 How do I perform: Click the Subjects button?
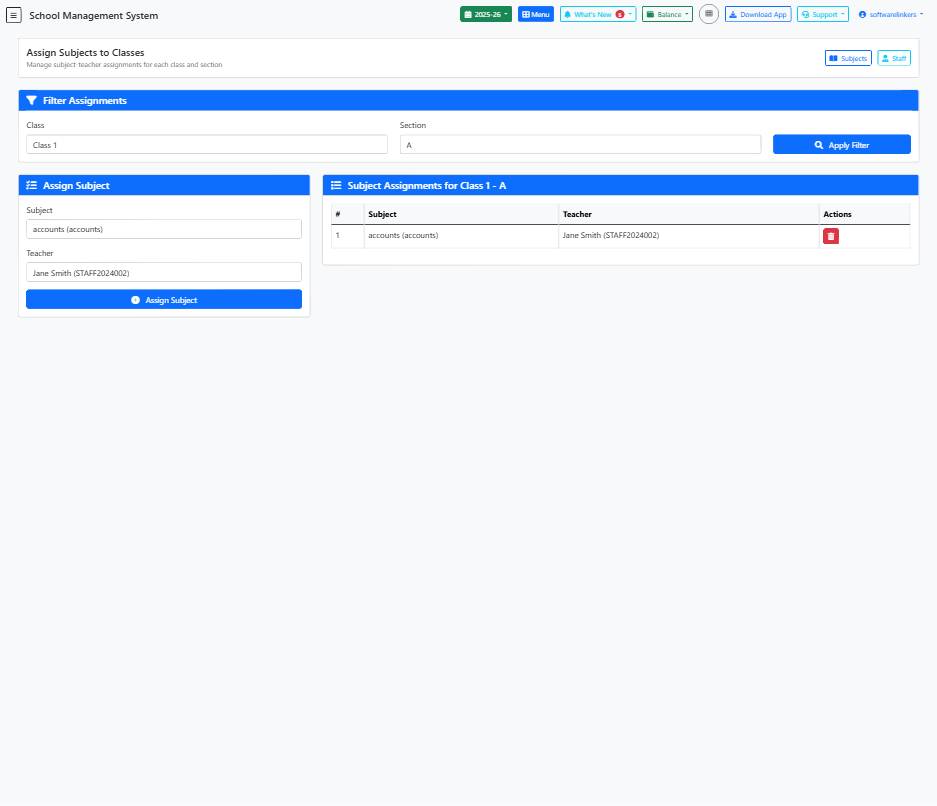pyautogui.click(x=847, y=58)
